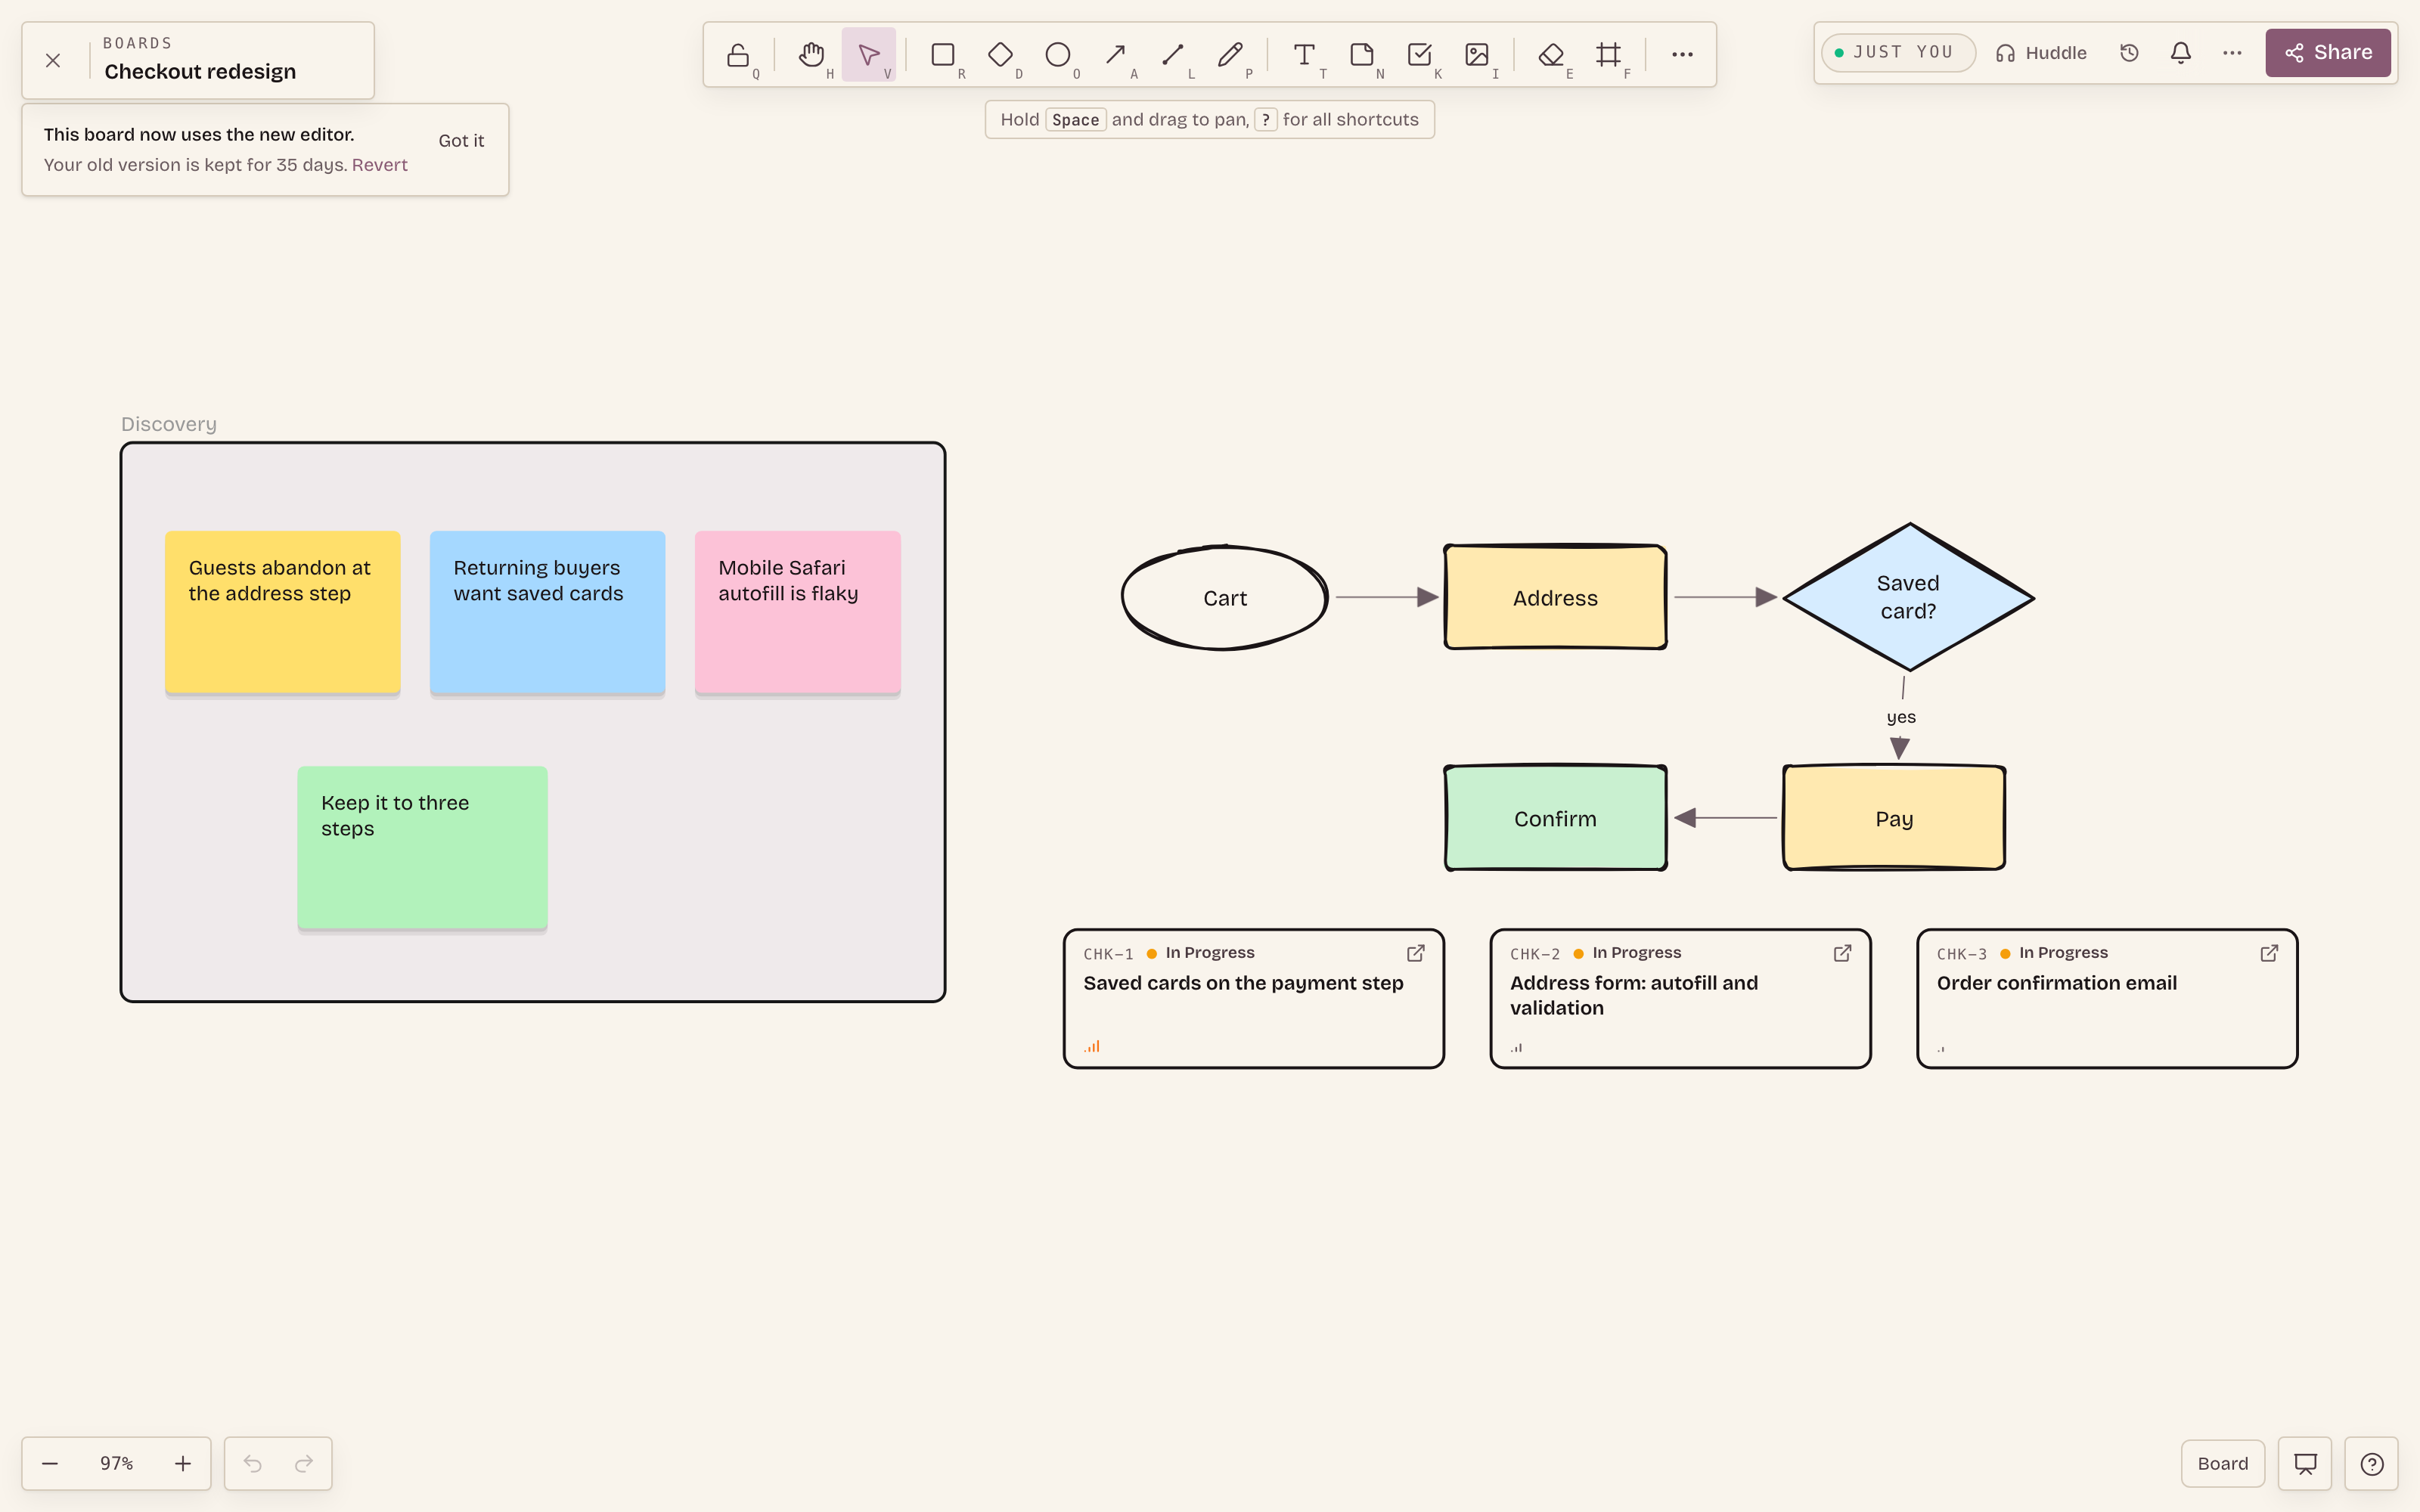This screenshot has height=1512, width=2420.
Task: Start presentation mode
Action: (2305, 1463)
